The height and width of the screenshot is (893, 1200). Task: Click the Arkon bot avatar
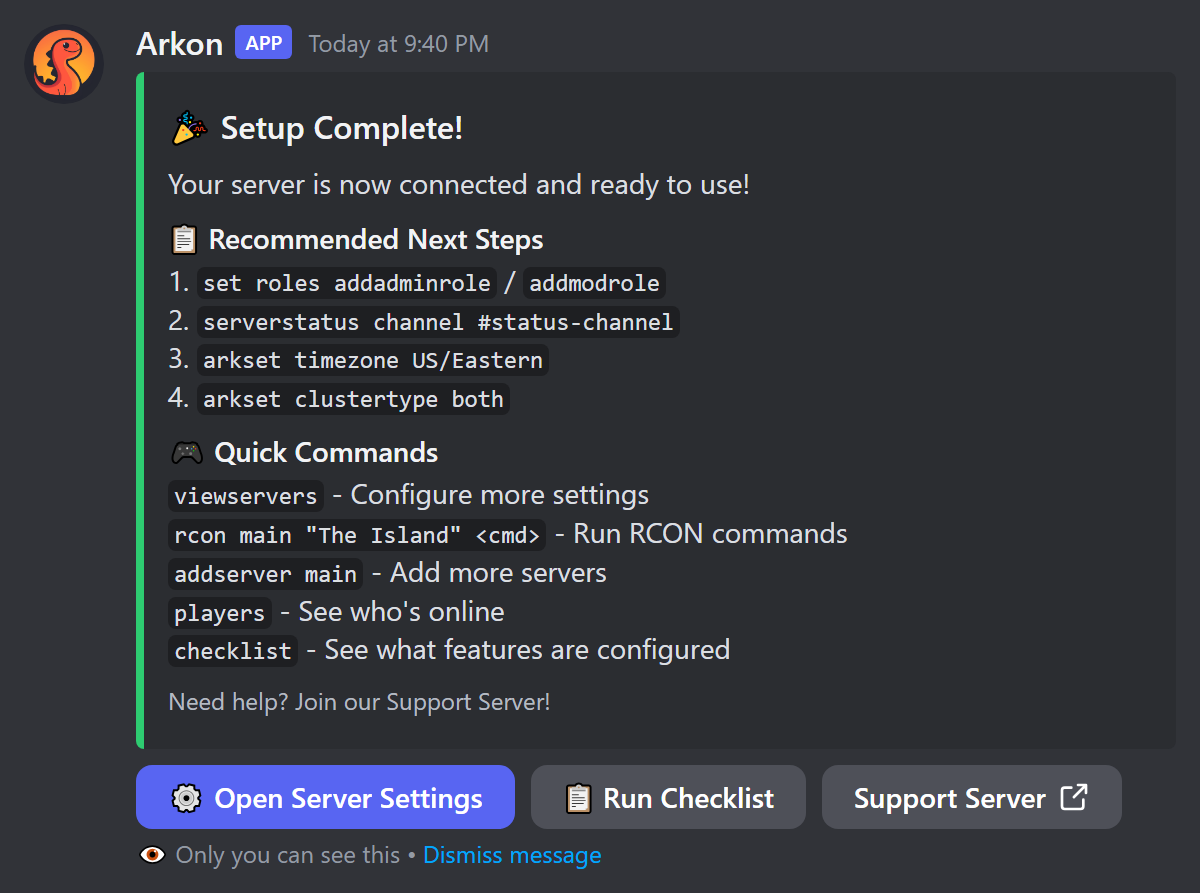(x=64, y=64)
